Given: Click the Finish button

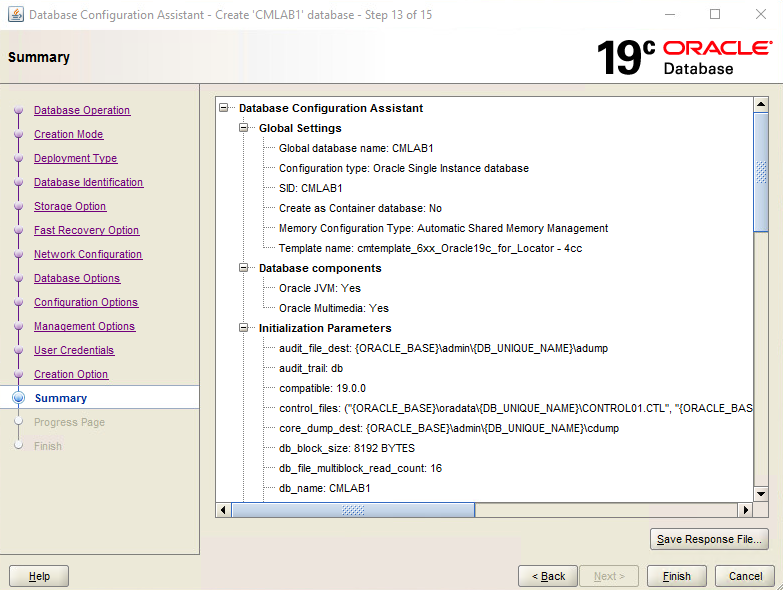Looking at the screenshot, I should click(677, 576).
